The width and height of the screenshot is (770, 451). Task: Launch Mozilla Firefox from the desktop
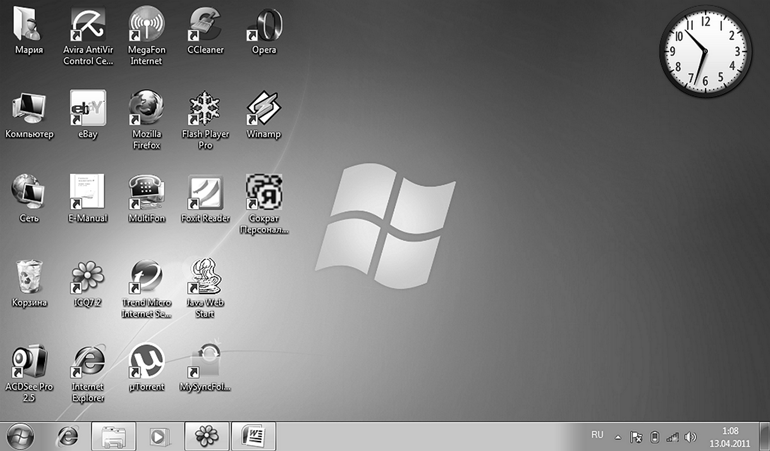pyautogui.click(x=147, y=108)
